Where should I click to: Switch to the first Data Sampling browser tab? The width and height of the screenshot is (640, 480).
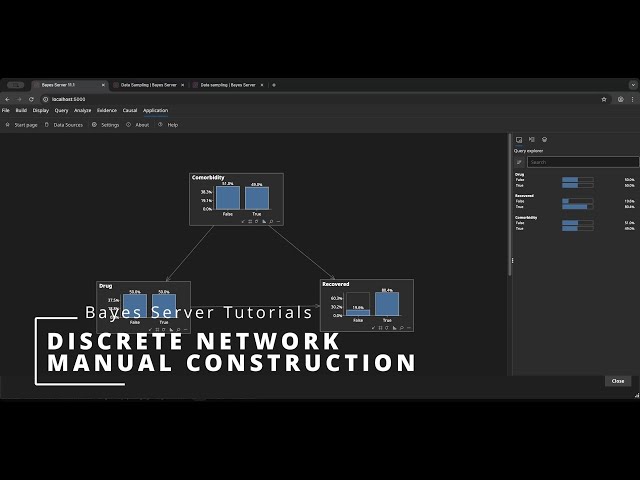[x=149, y=85]
